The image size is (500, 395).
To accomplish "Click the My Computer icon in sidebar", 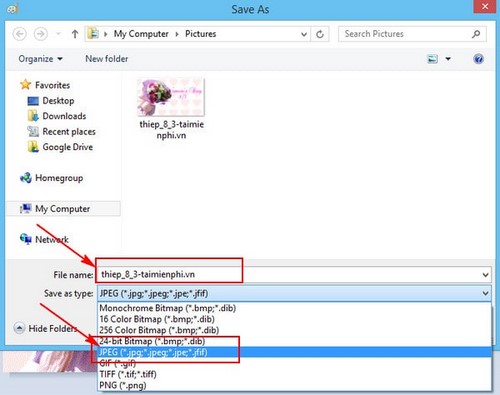I will point(26,208).
